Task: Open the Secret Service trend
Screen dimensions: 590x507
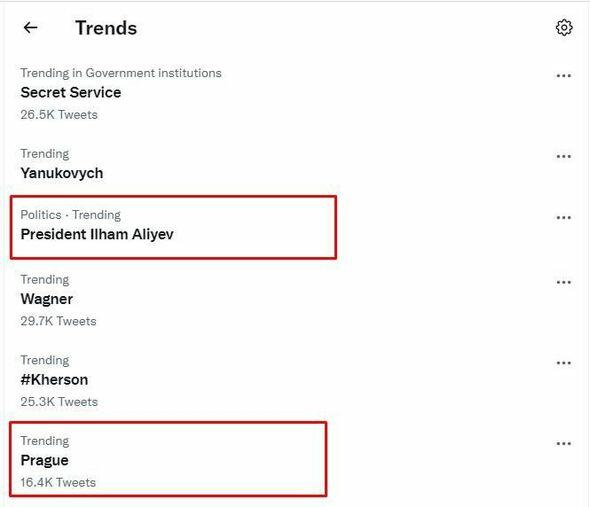Action: tap(71, 93)
